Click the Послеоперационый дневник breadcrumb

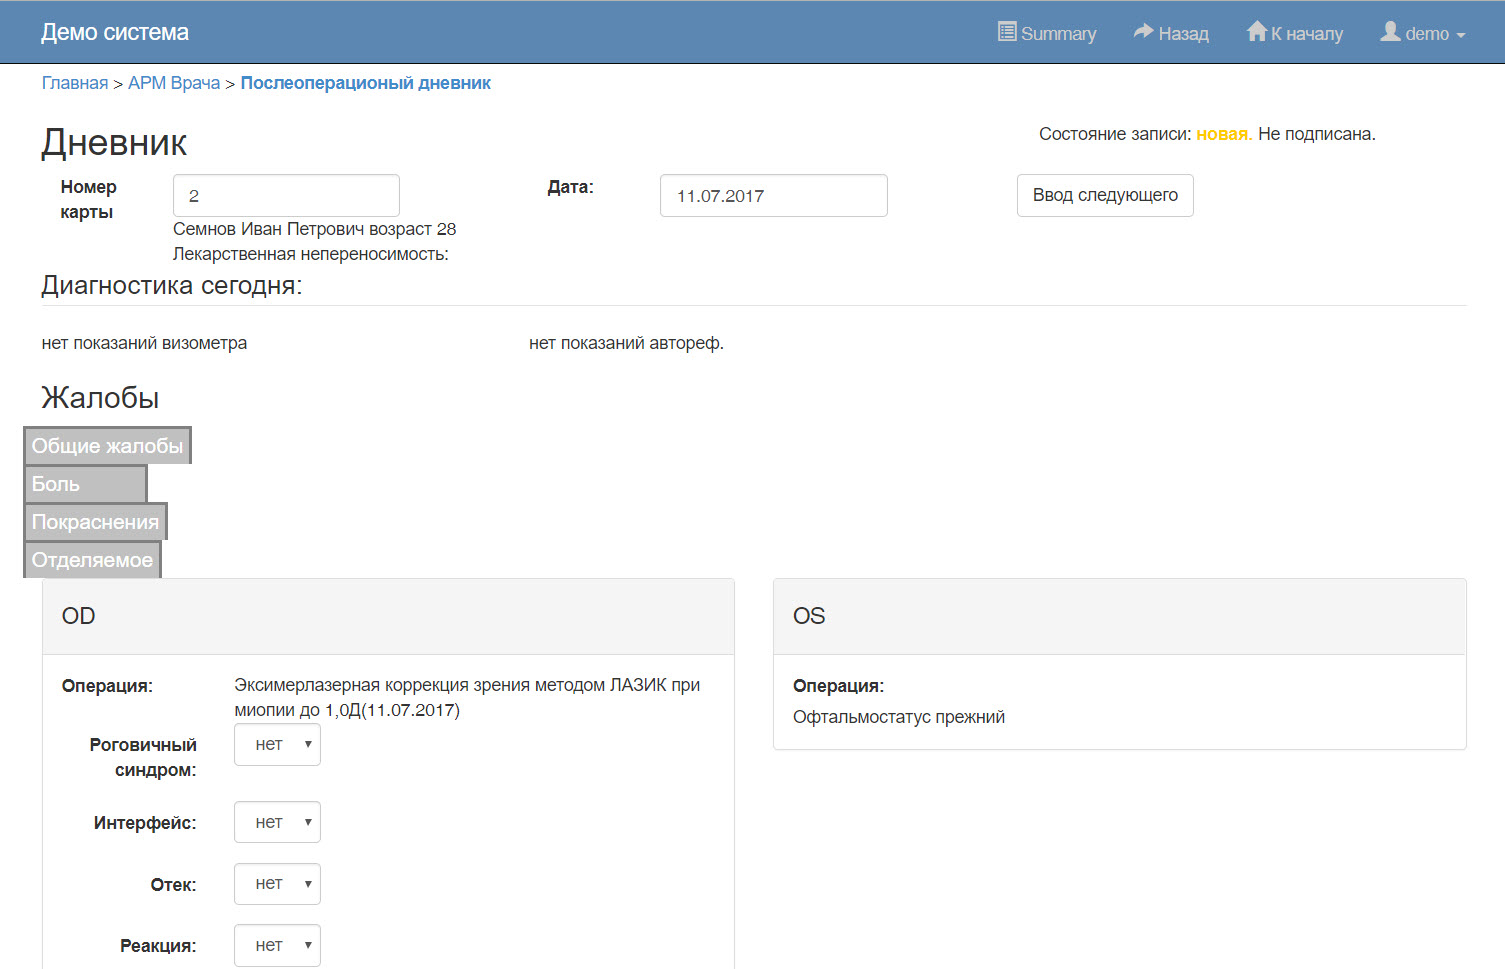365,83
